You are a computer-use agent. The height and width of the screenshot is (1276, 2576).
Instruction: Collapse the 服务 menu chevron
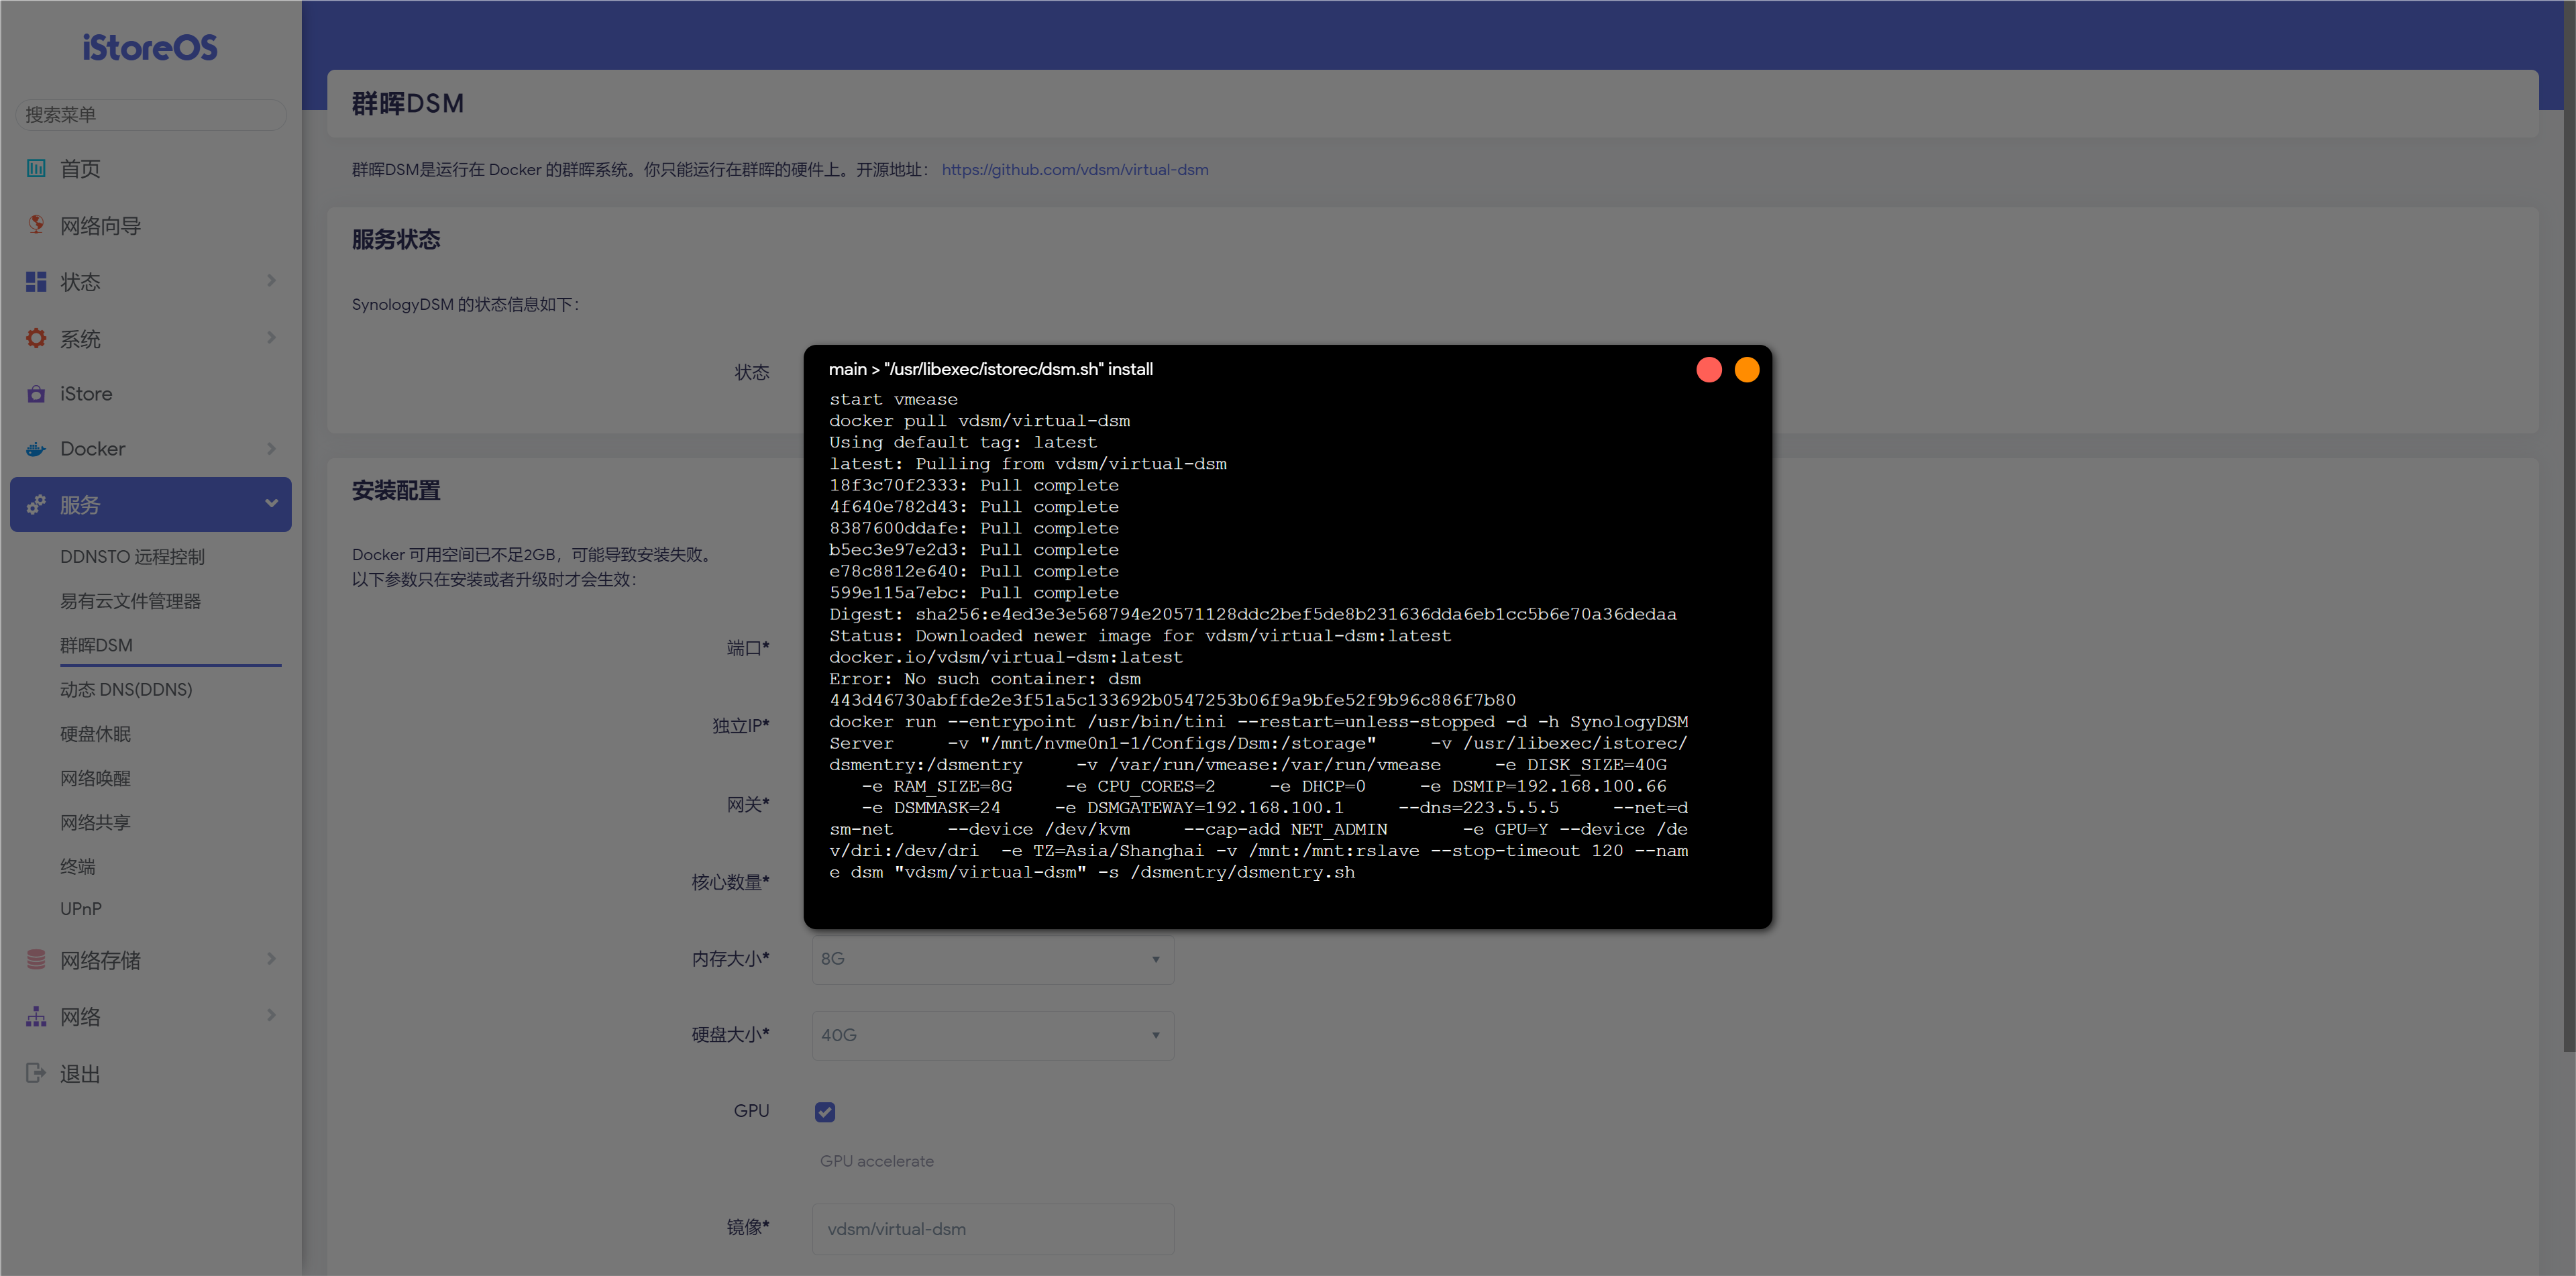pyautogui.click(x=271, y=503)
